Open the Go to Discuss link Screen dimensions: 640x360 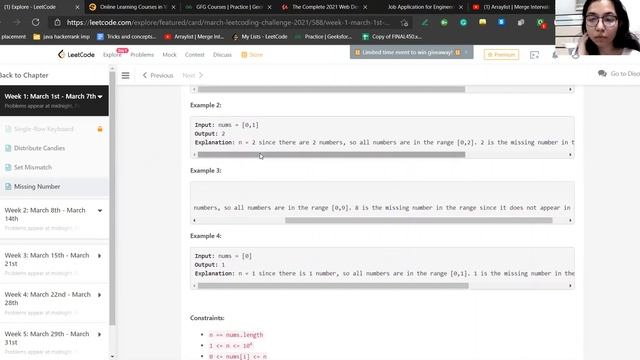point(619,73)
